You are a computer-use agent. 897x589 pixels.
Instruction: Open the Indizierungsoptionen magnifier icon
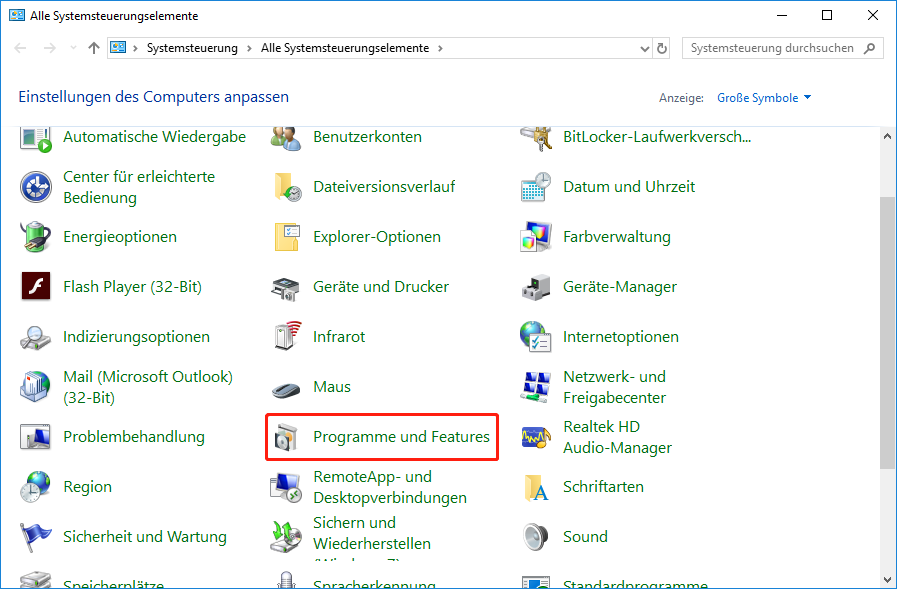35,337
